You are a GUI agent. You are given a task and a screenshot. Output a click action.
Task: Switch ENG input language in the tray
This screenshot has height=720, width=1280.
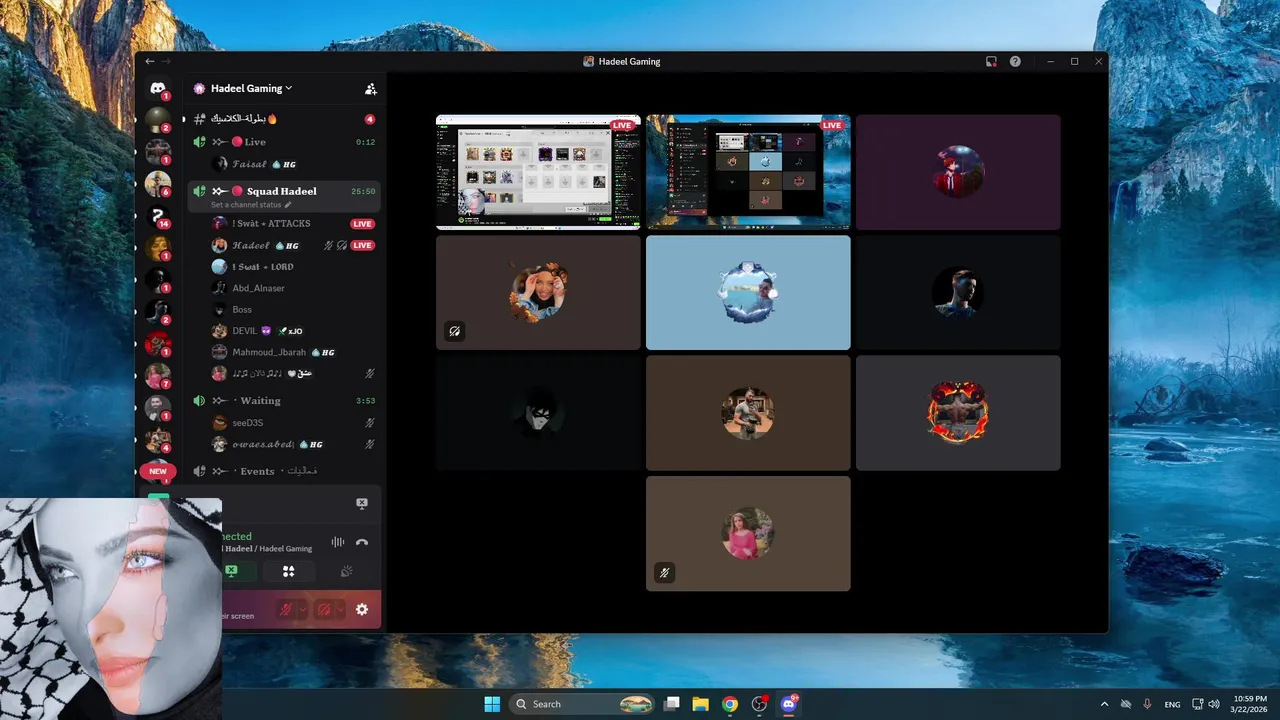[x=1172, y=704]
